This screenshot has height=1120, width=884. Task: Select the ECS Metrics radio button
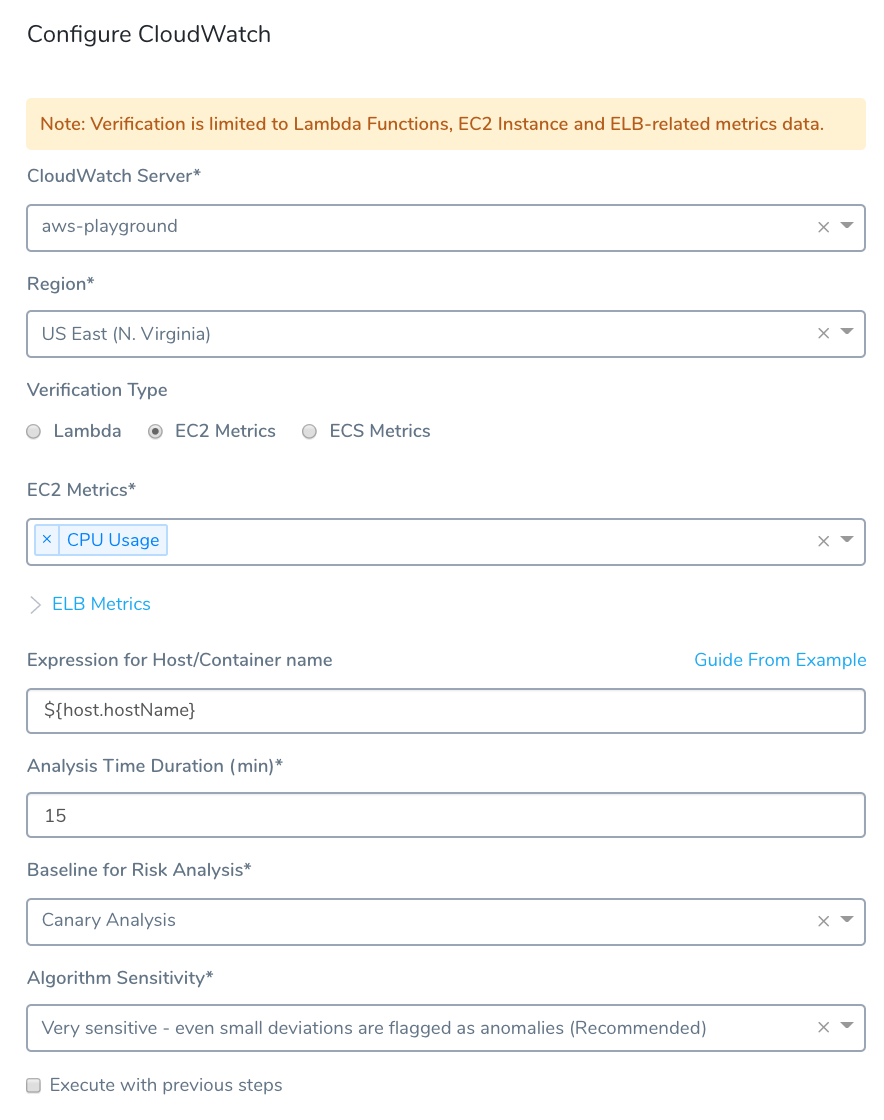pyautogui.click(x=309, y=431)
